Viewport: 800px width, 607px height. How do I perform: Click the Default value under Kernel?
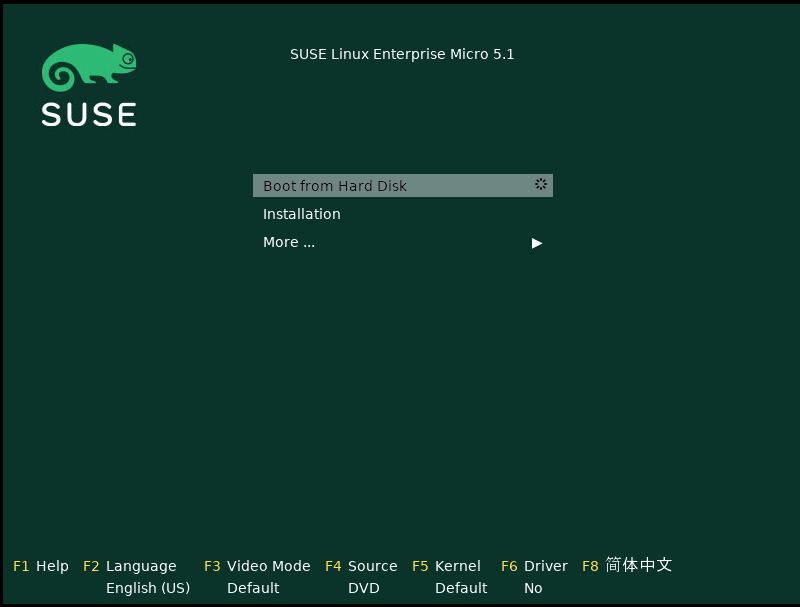point(461,588)
